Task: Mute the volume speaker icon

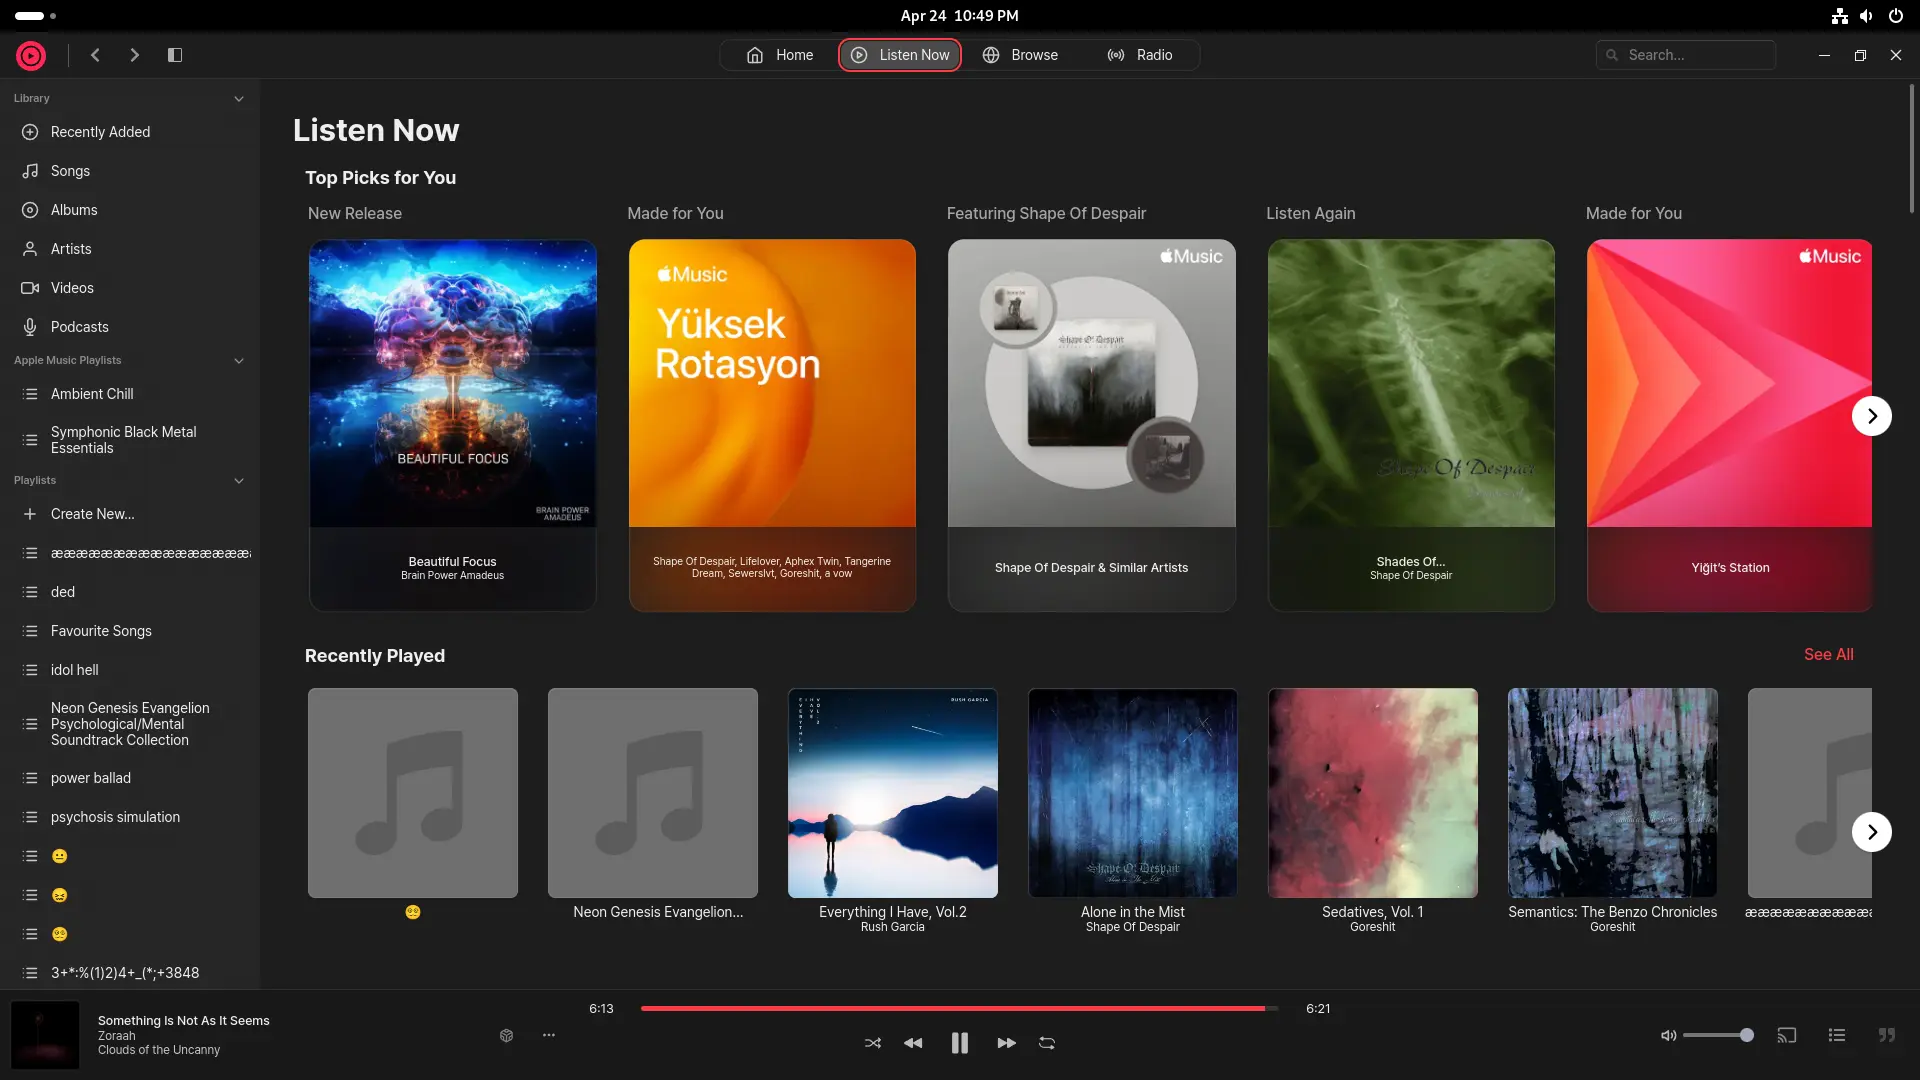Action: coord(1668,1035)
